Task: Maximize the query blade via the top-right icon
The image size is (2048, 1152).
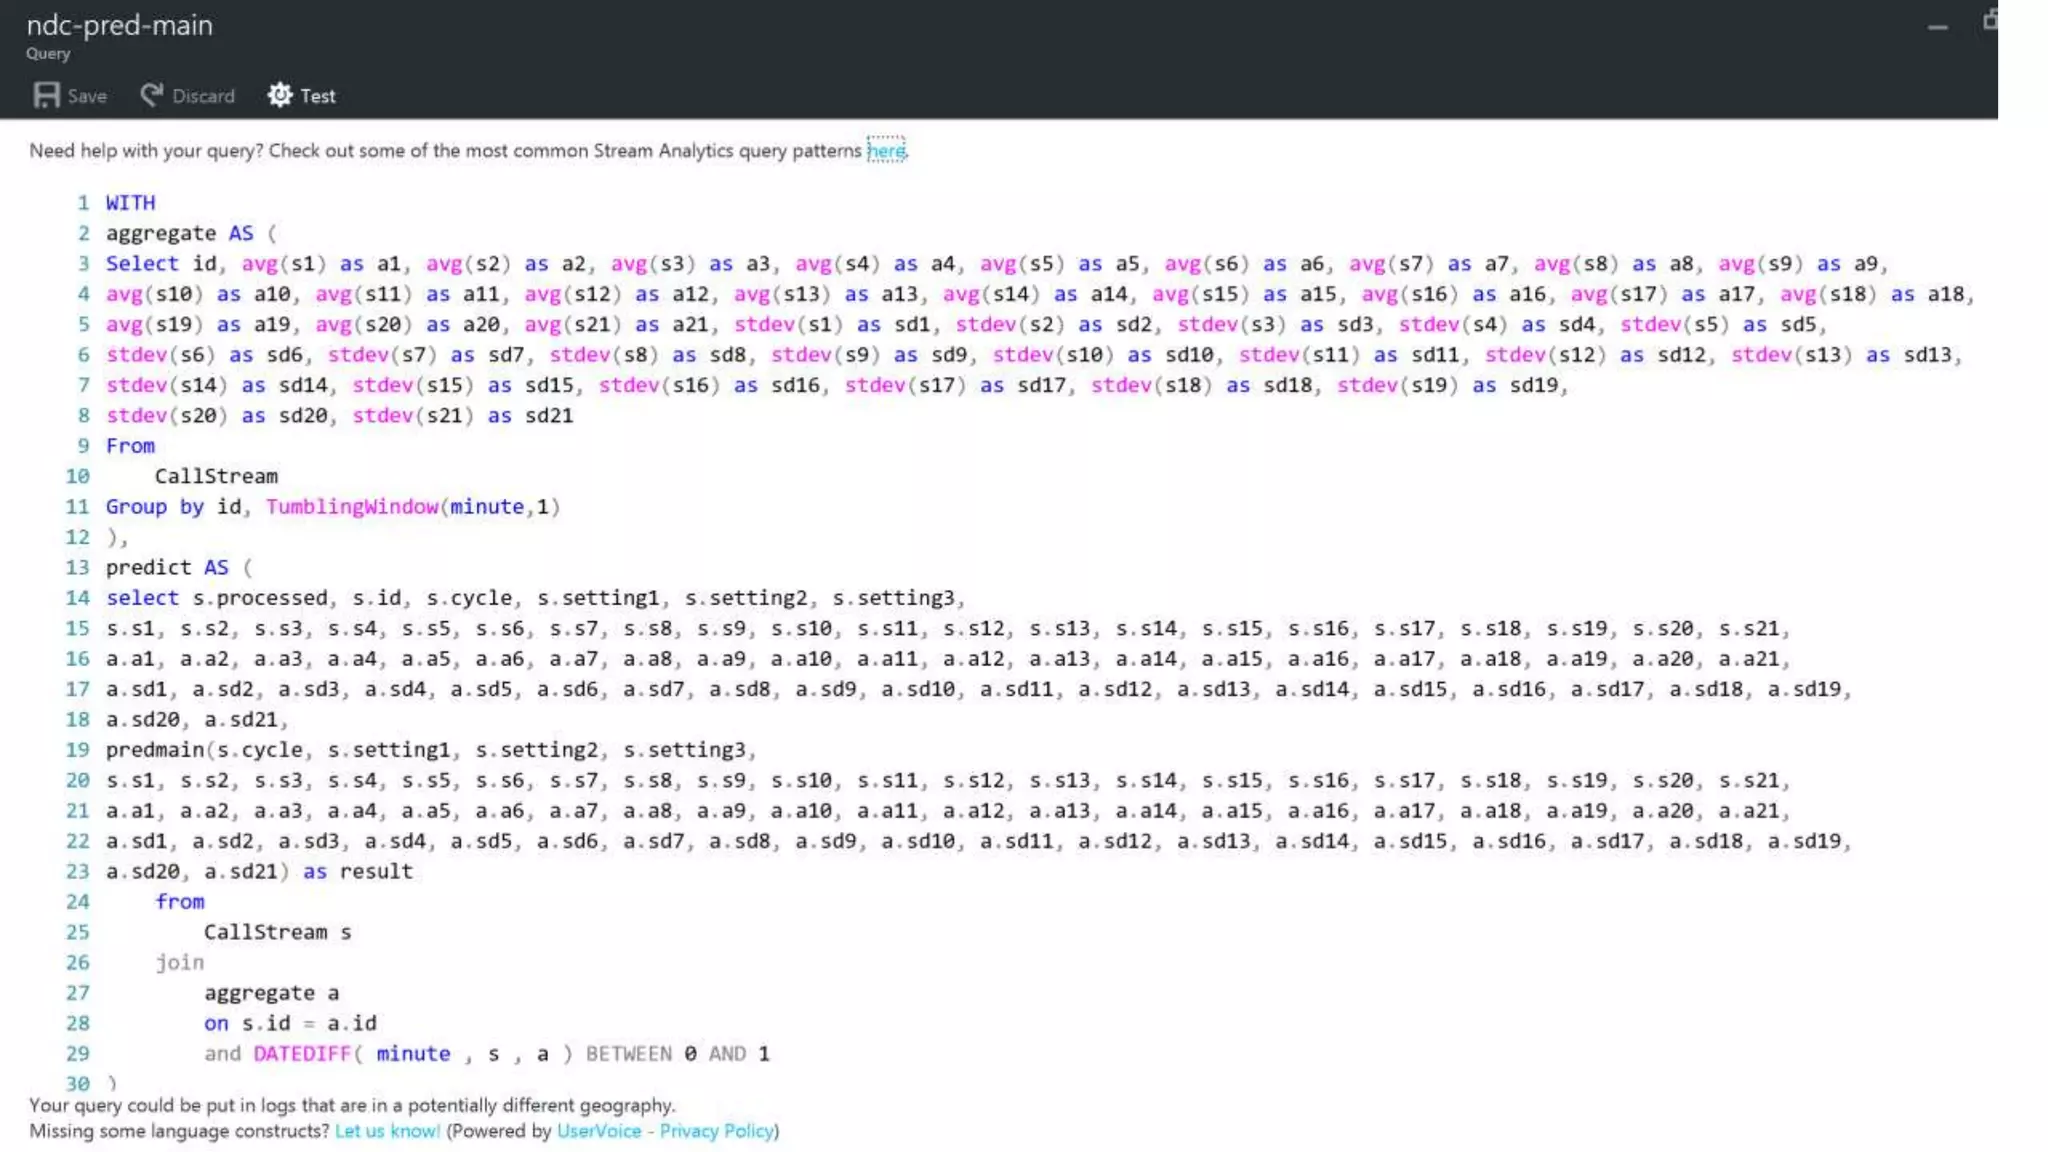Action: pyautogui.click(x=1990, y=20)
